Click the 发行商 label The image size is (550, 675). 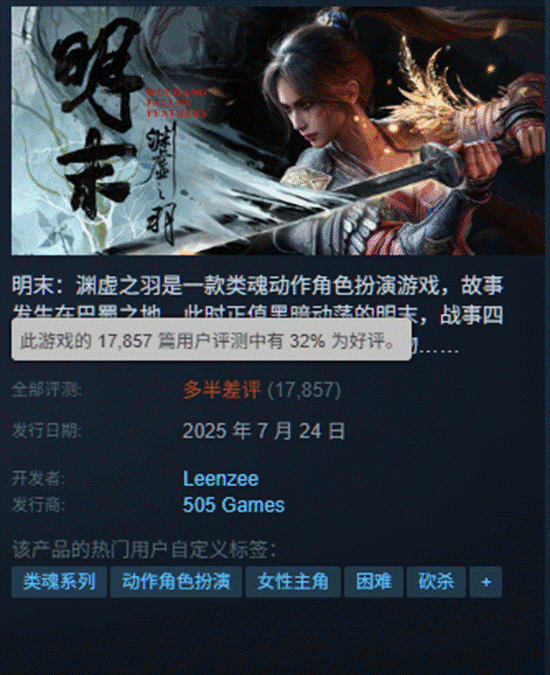coord(39,505)
